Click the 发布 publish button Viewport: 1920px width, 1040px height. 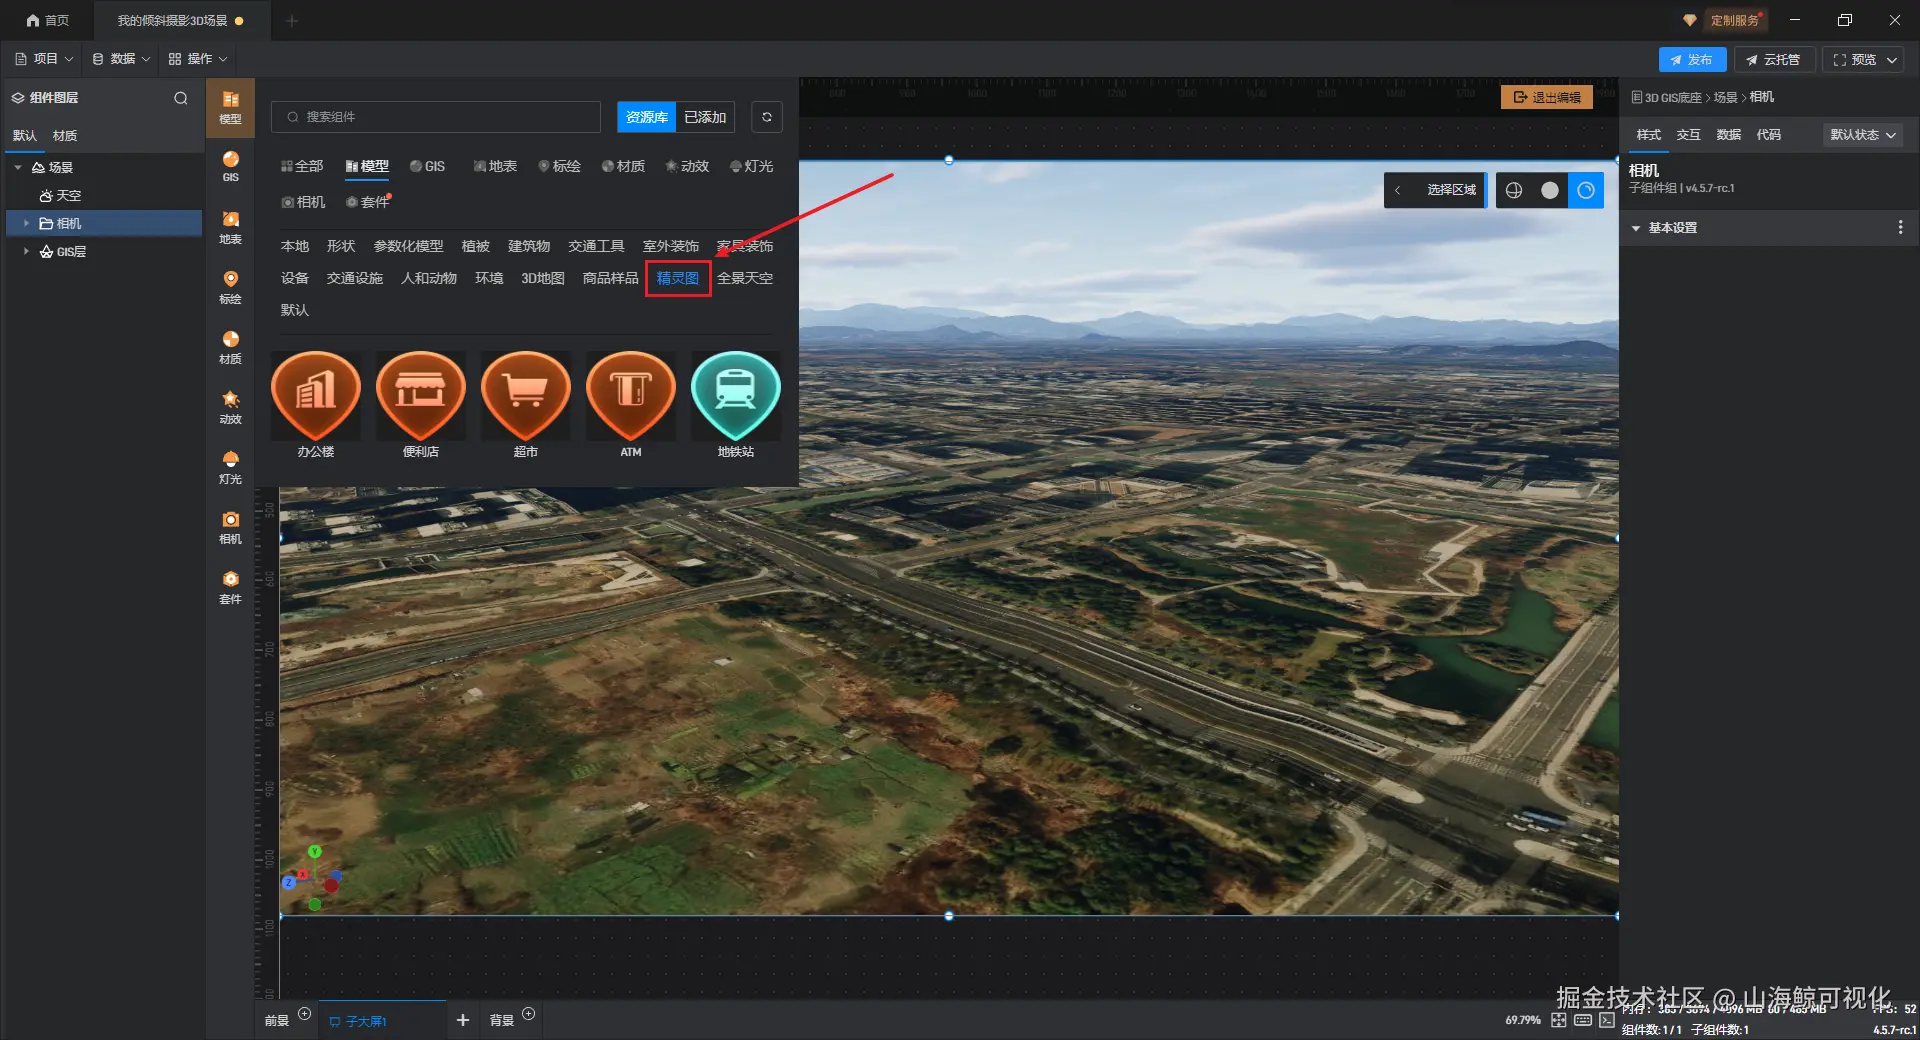[1692, 60]
